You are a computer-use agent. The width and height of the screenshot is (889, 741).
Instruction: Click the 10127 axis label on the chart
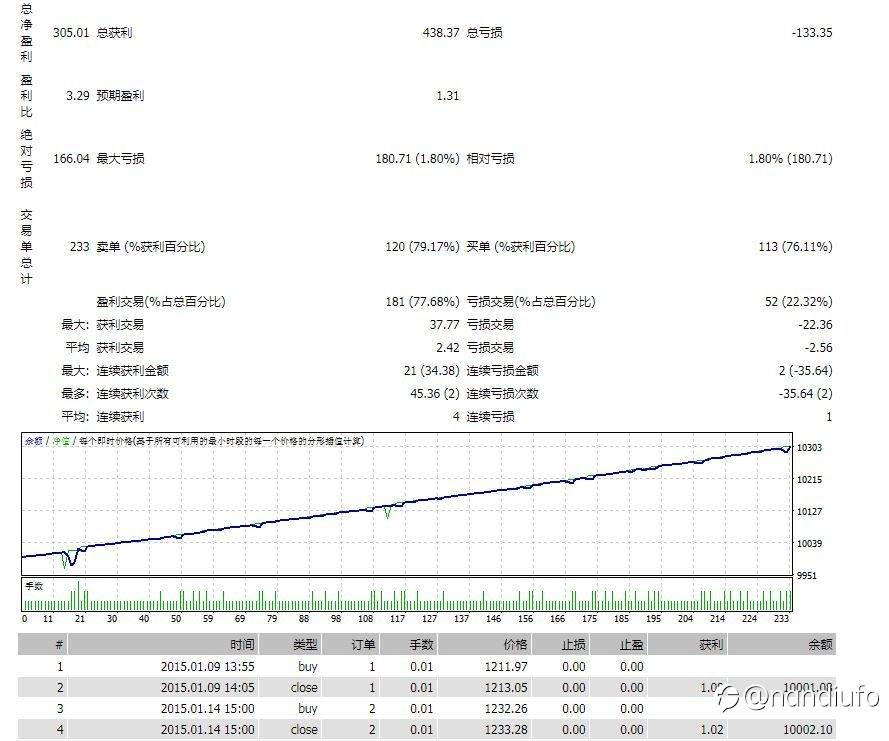tap(809, 512)
